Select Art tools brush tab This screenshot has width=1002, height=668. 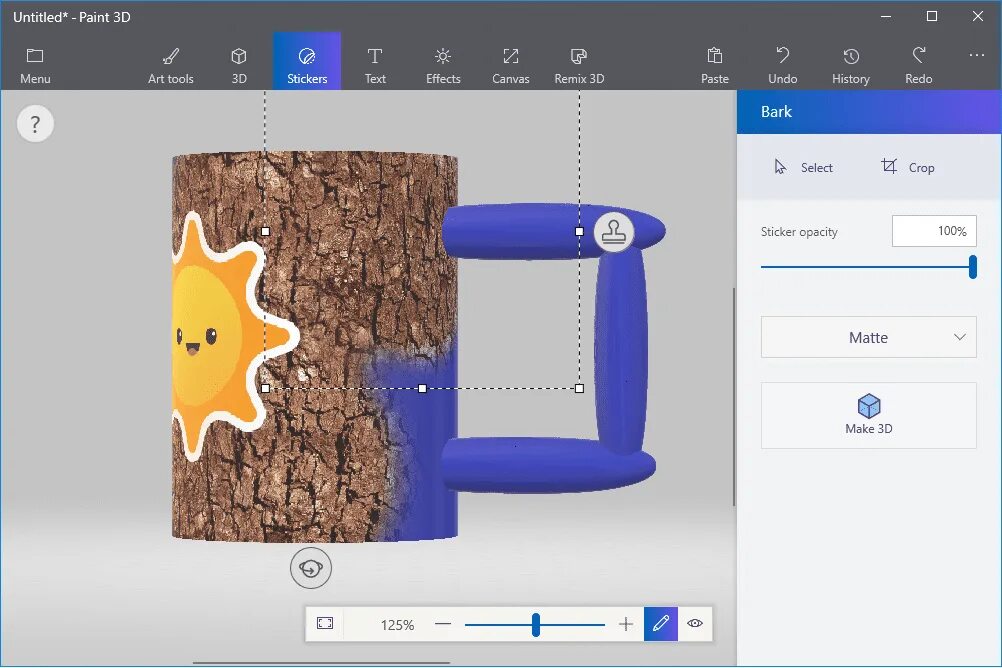pos(171,65)
